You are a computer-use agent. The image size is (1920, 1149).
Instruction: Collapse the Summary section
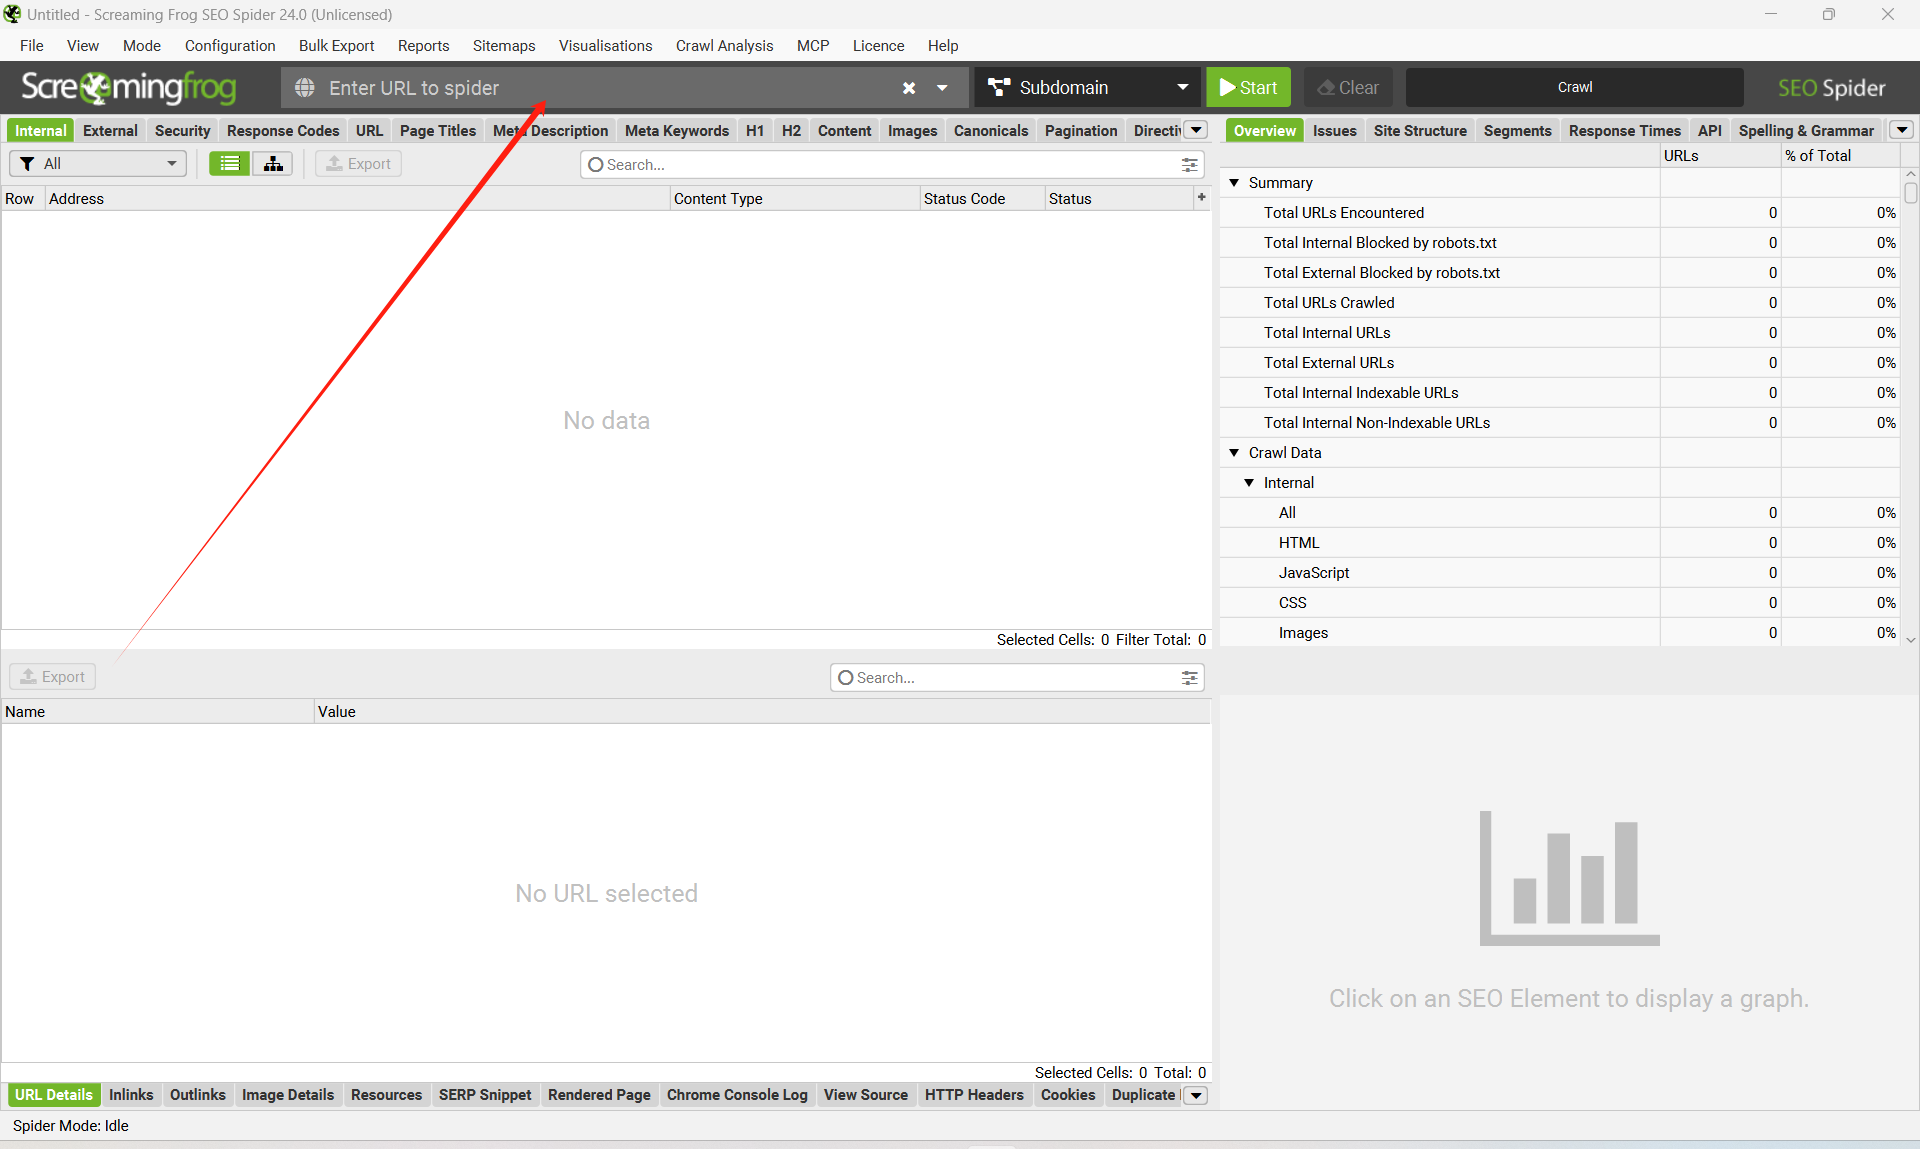[1234, 183]
